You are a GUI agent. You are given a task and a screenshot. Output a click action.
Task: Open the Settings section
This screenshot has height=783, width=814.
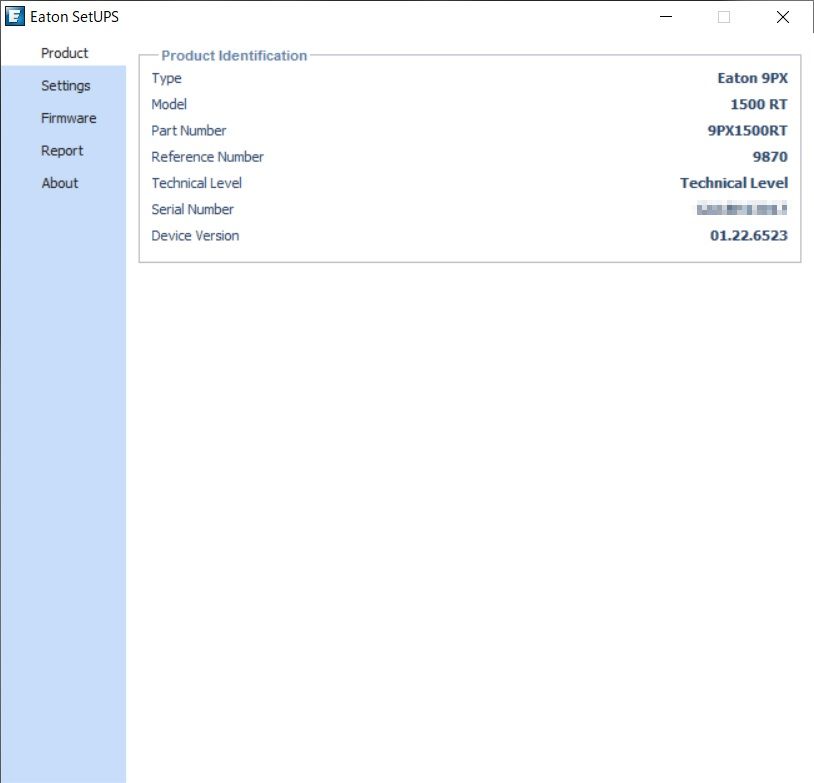pyautogui.click(x=65, y=86)
